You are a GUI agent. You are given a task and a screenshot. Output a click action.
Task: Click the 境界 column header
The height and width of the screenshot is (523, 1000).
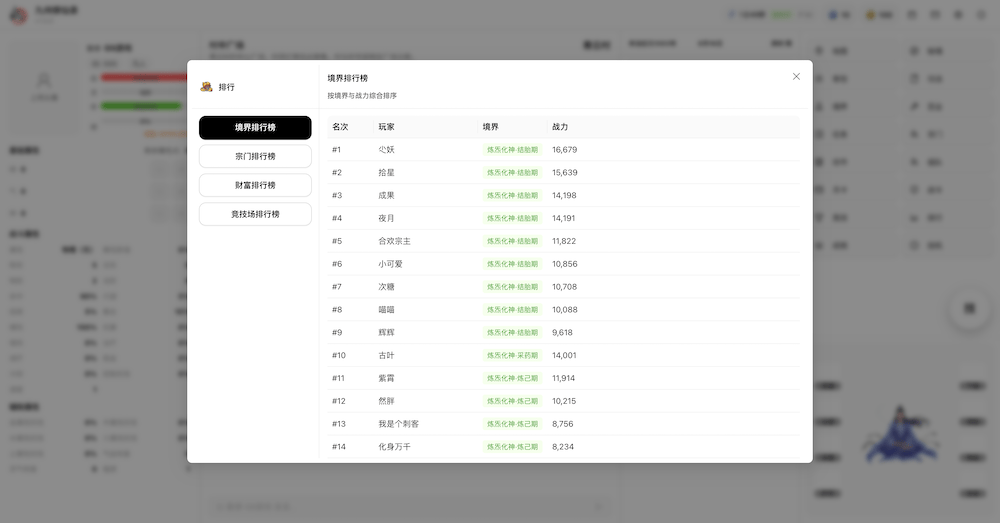pyautogui.click(x=490, y=127)
